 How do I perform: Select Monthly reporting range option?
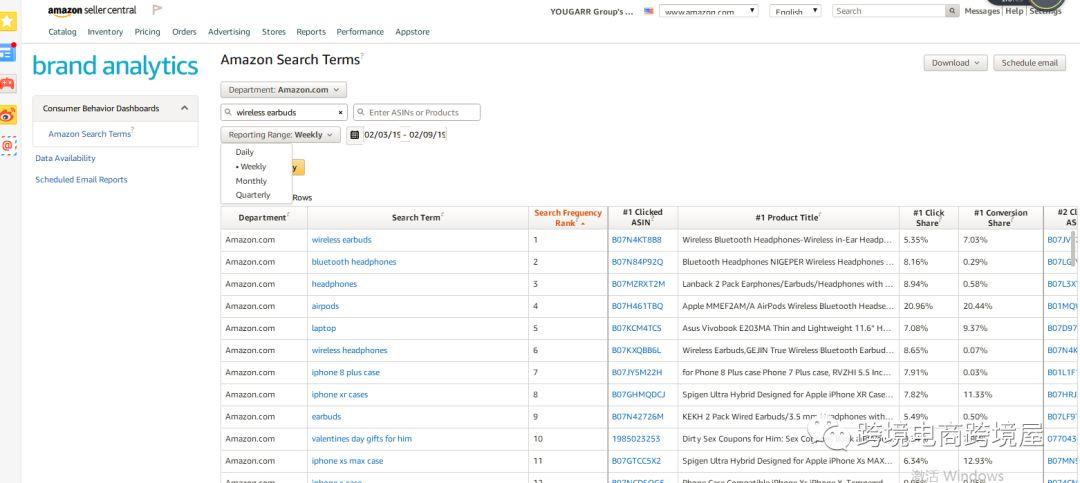pos(251,181)
